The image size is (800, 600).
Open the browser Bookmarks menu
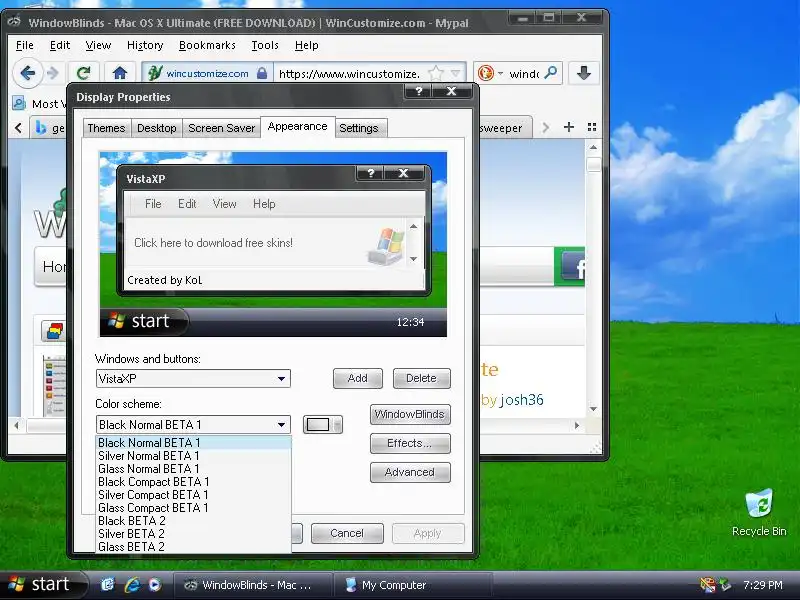(207, 45)
